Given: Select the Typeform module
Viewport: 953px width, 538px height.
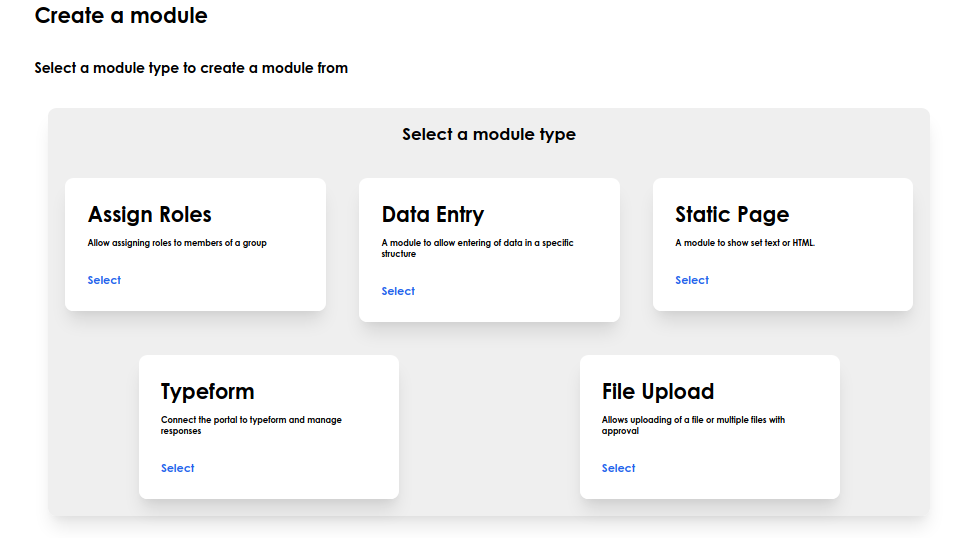Looking at the screenshot, I should [177, 468].
